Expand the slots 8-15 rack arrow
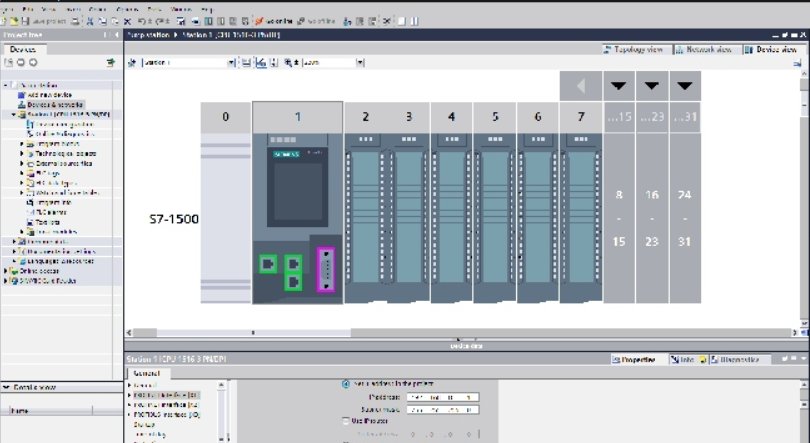Viewport: 810px width, 443px height. coord(619,85)
